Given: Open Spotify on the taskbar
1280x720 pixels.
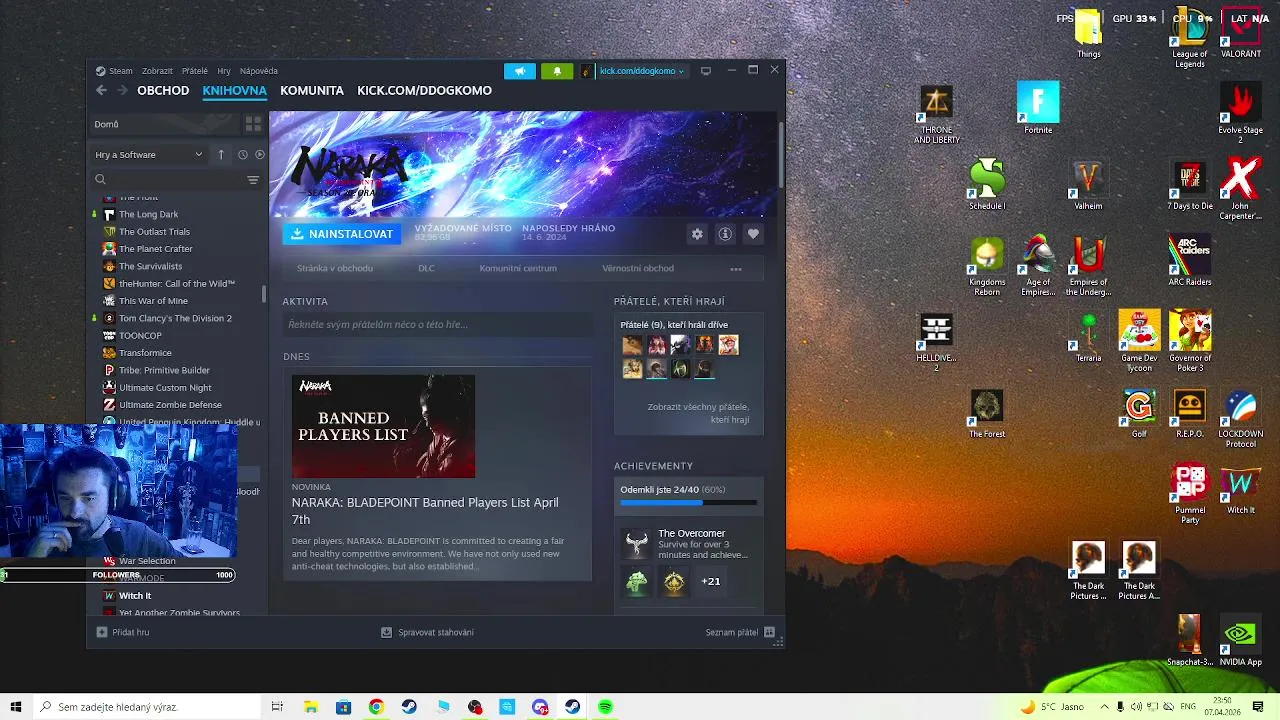Looking at the screenshot, I should coord(605,707).
